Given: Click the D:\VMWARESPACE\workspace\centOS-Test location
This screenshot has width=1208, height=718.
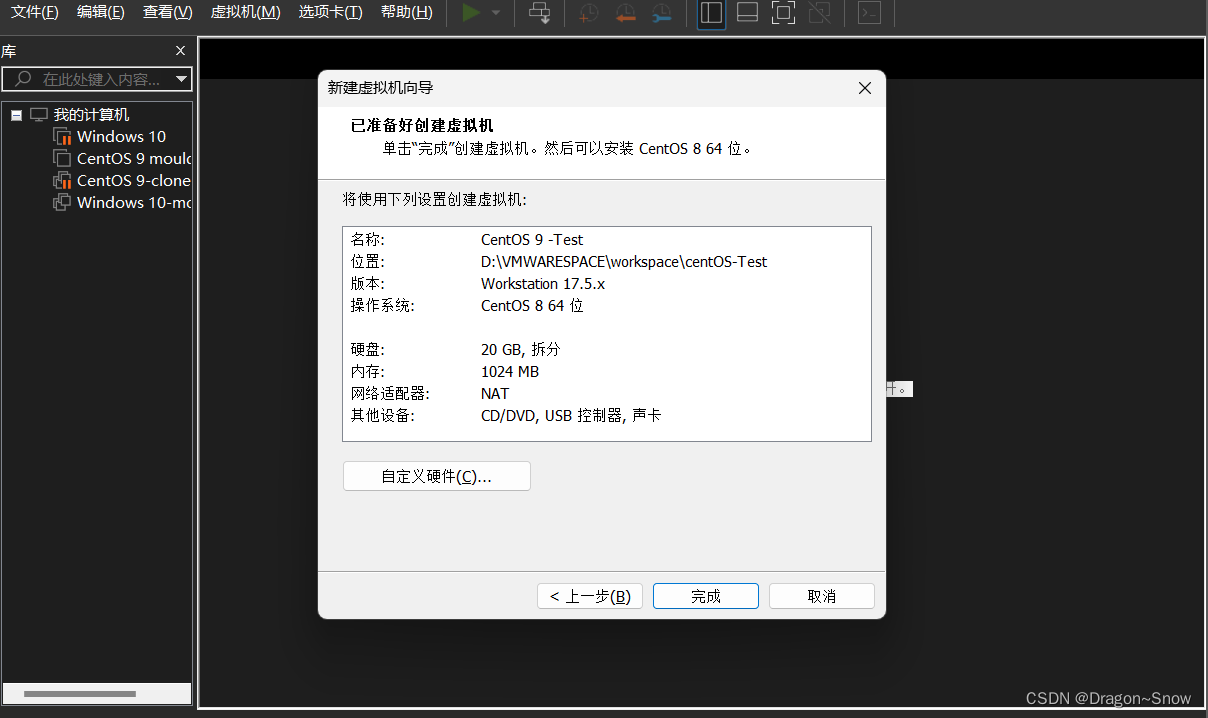Looking at the screenshot, I should (624, 262).
